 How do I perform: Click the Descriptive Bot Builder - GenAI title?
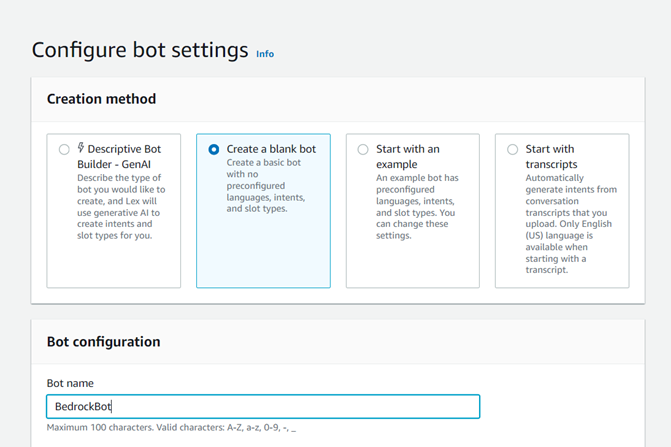tap(119, 157)
